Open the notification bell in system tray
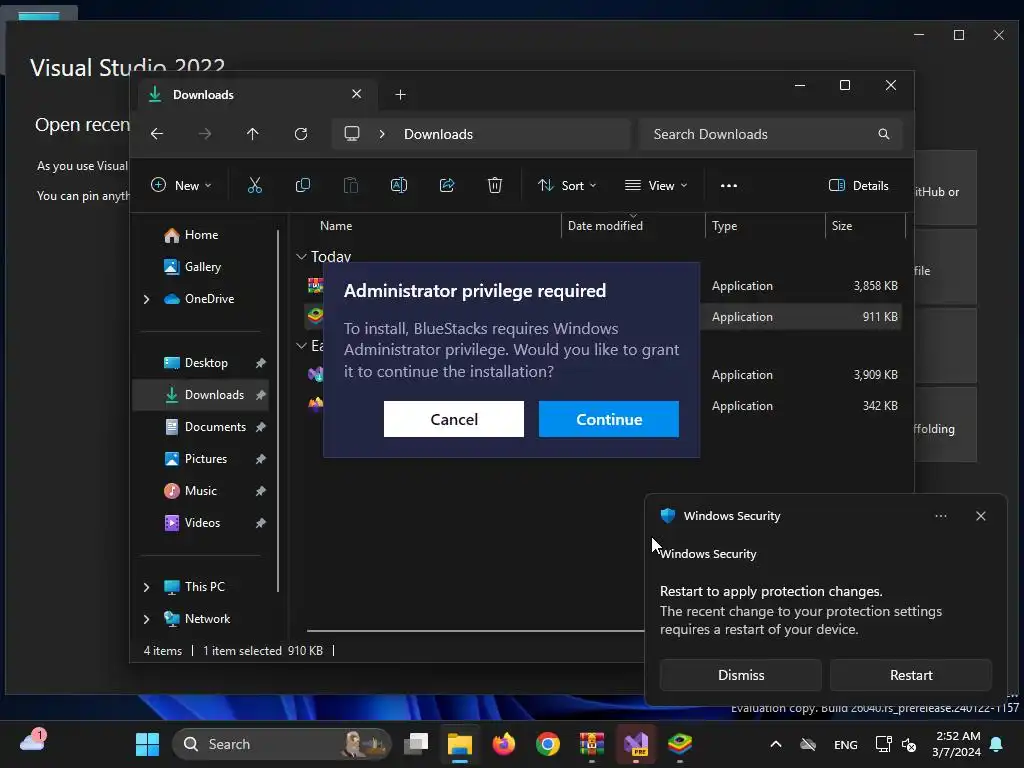1024x768 pixels. coord(997,744)
